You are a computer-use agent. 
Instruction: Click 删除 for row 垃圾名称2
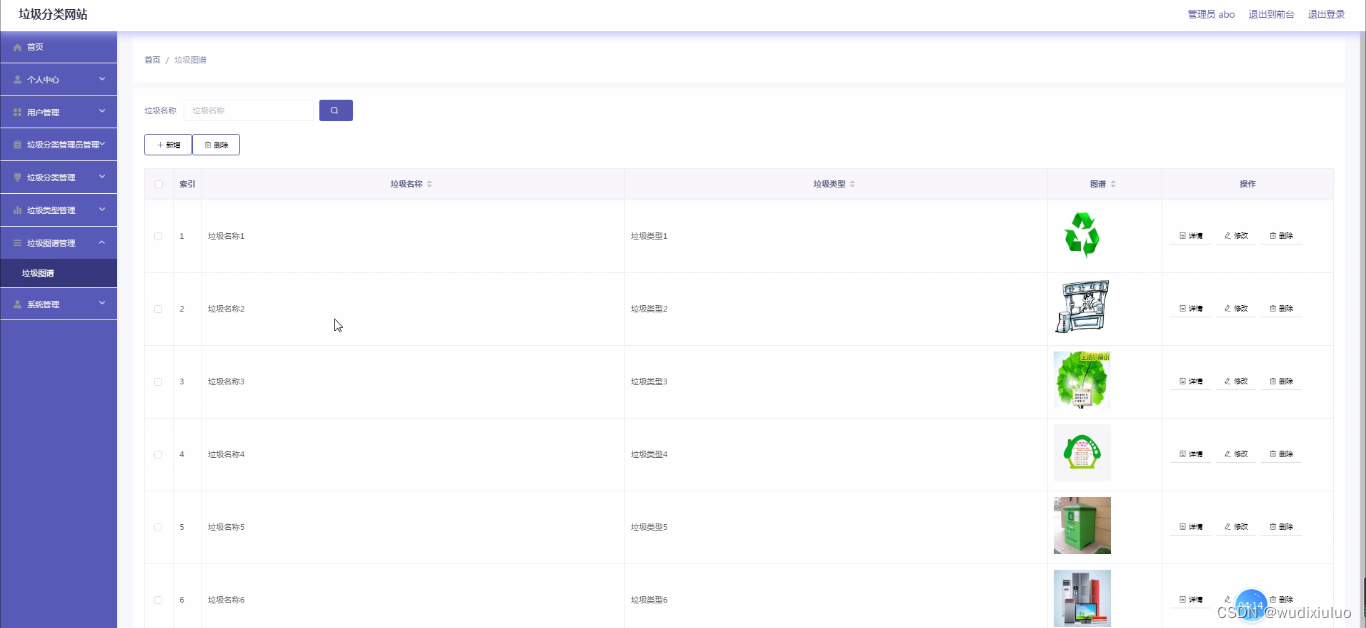(x=1281, y=309)
